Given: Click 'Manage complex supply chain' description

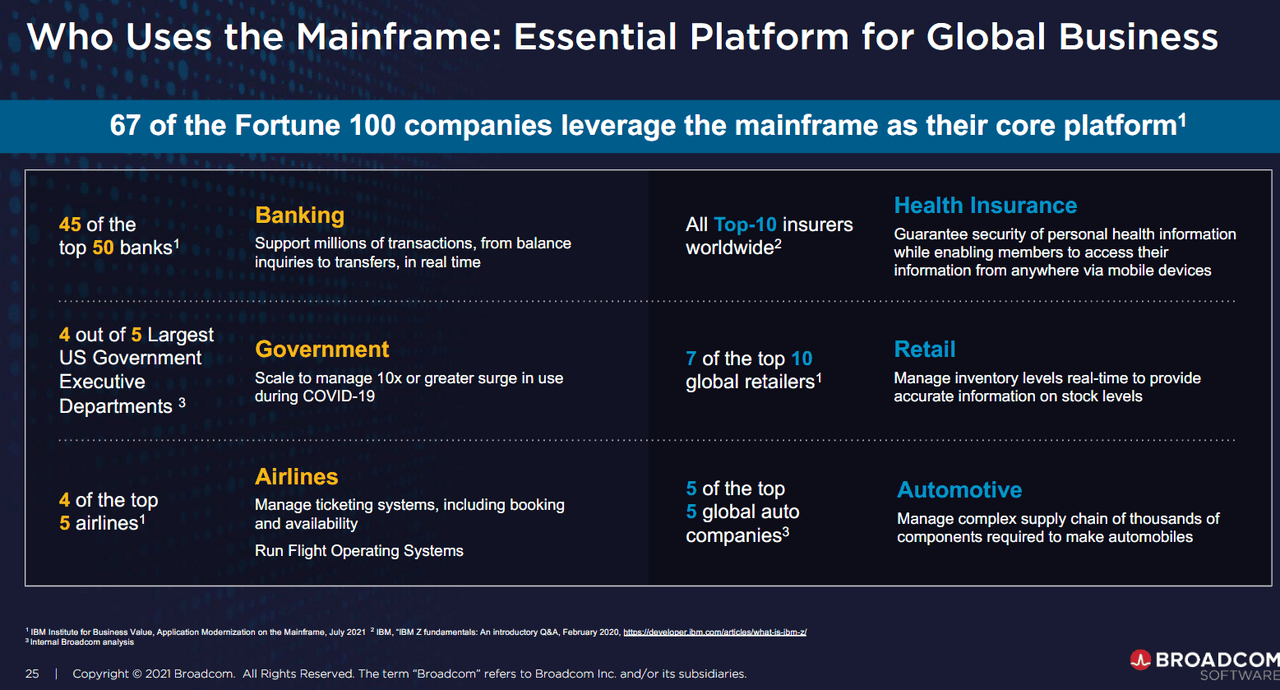Looking at the screenshot, I should pyautogui.click(x=1058, y=527).
